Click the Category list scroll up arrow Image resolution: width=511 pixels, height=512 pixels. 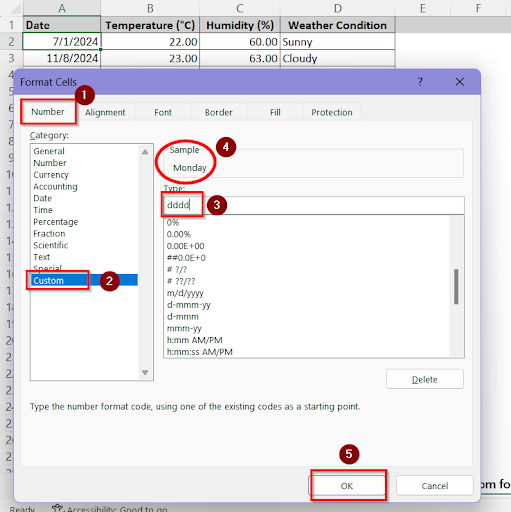[x=145, y=152]
